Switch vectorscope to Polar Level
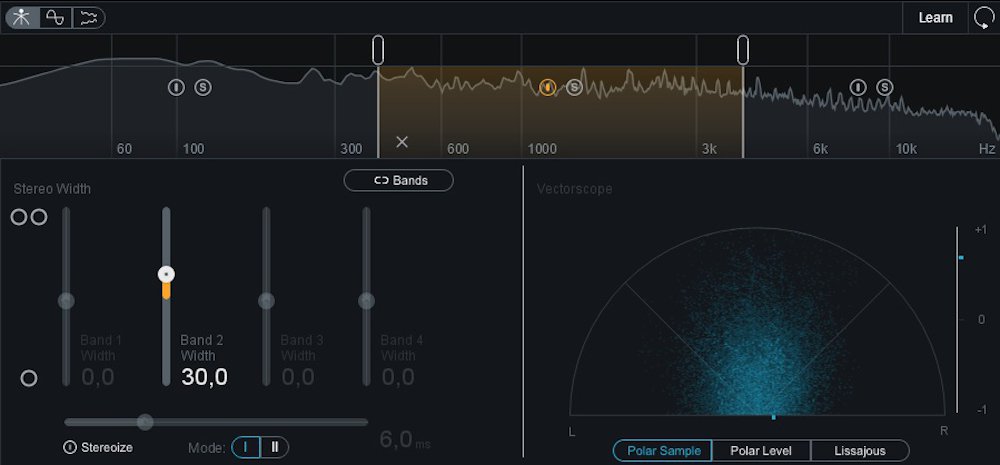The width and height of the screenshot is (1000, 465). tap(761, 451)
